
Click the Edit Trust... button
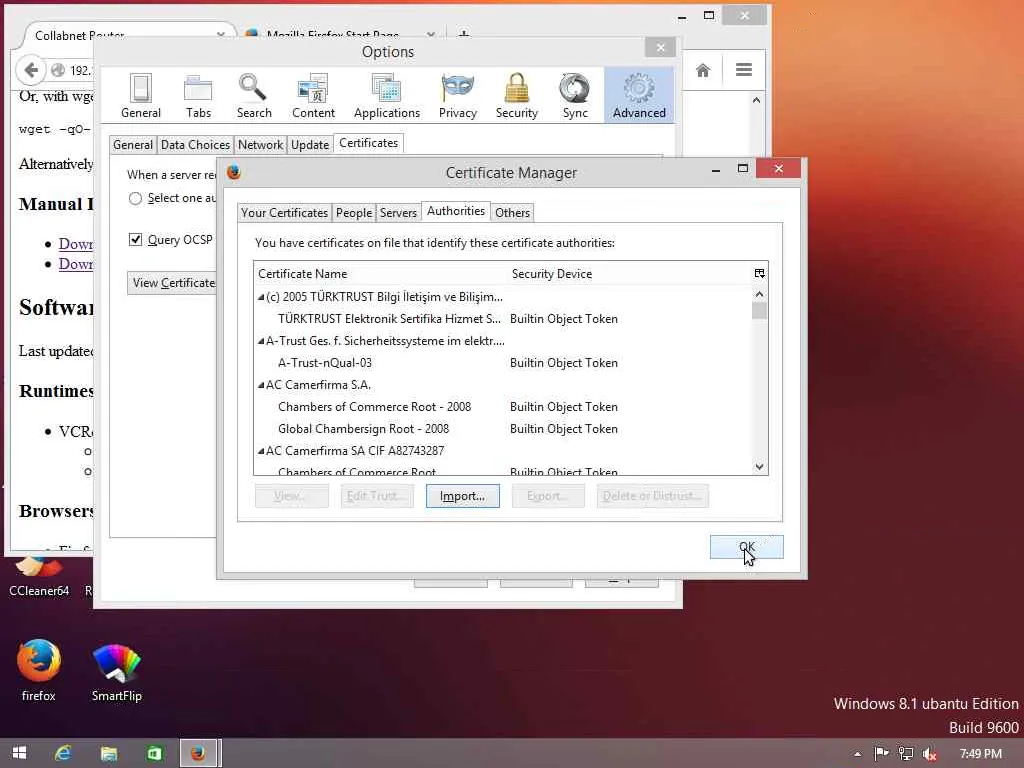tap(377, 496)
